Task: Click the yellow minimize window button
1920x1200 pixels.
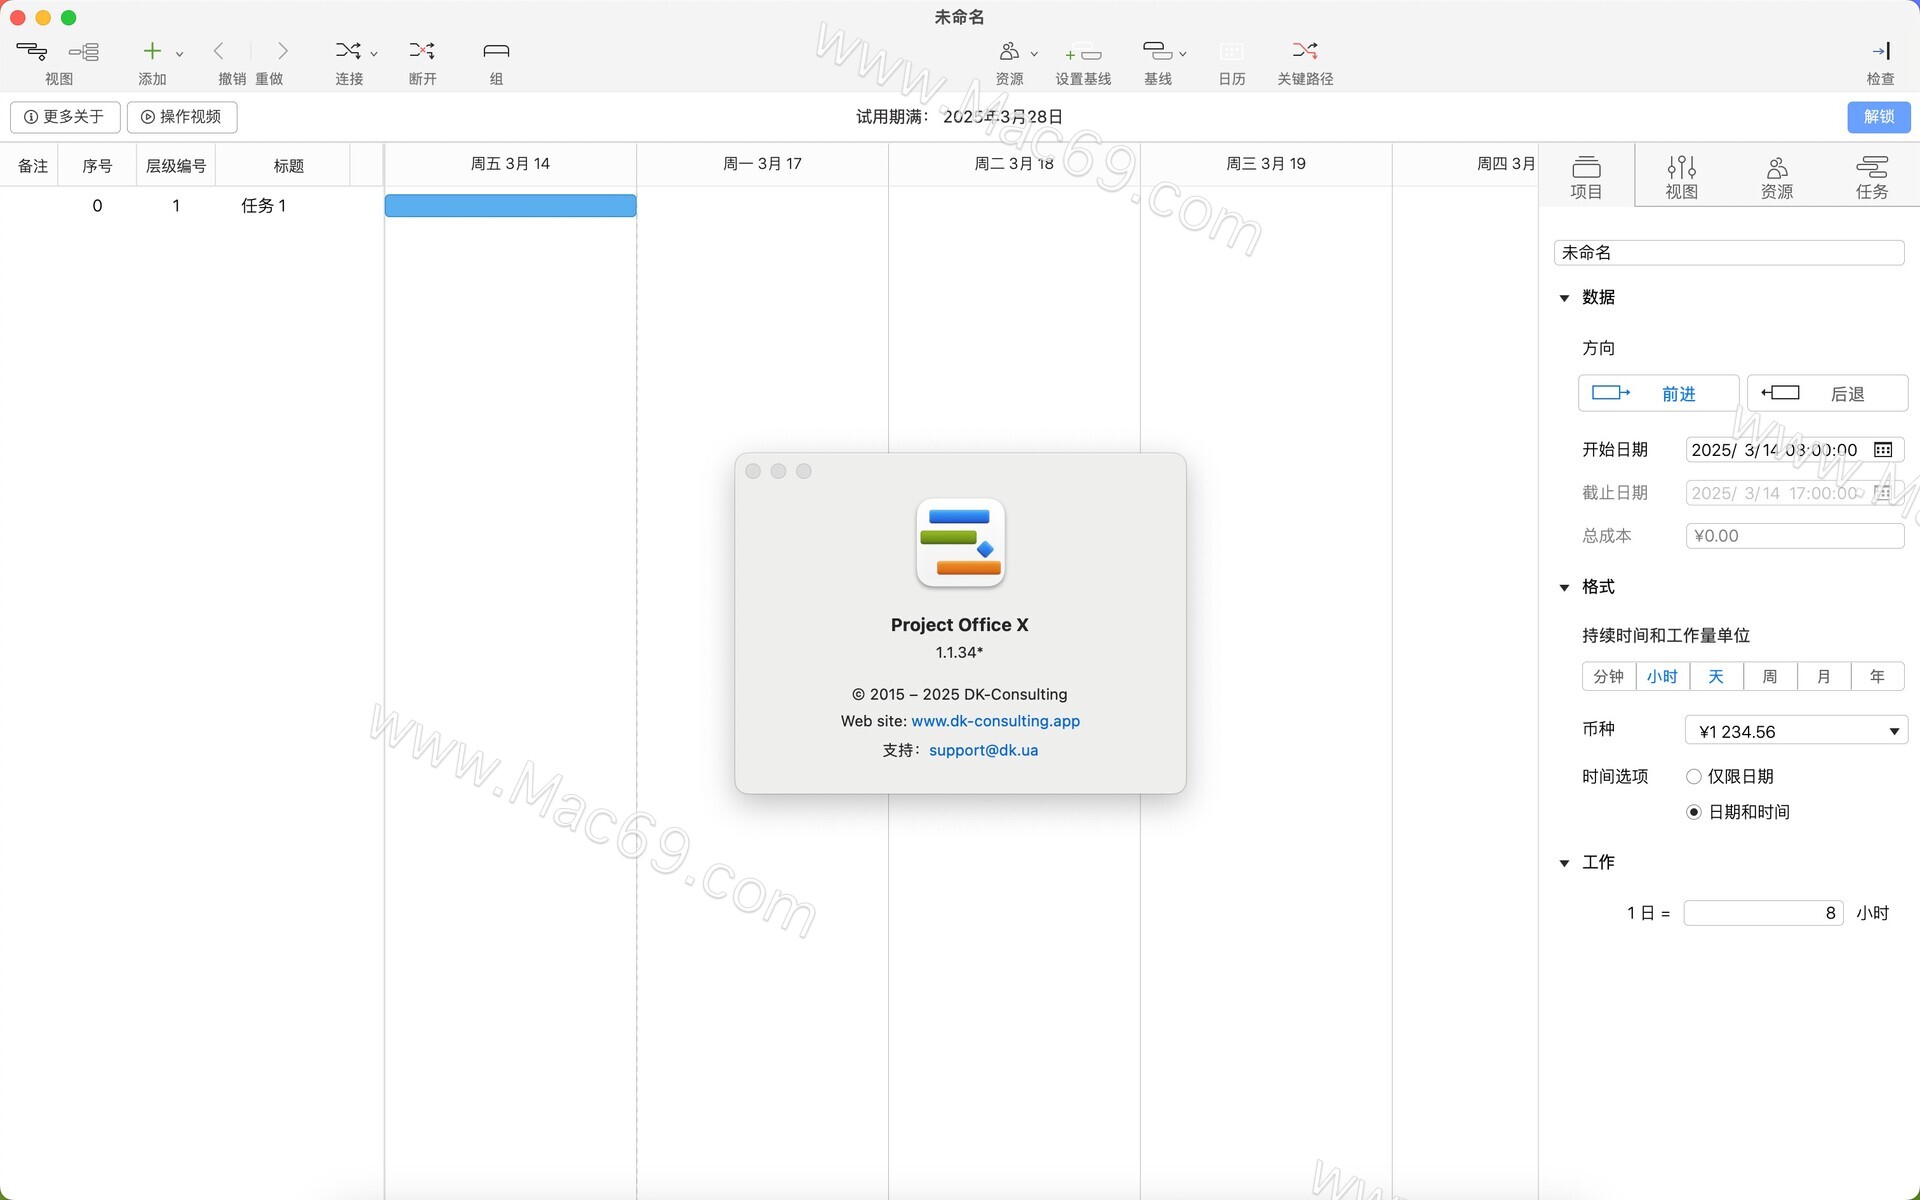Action: pyautogui.click(x=43, y=18)
